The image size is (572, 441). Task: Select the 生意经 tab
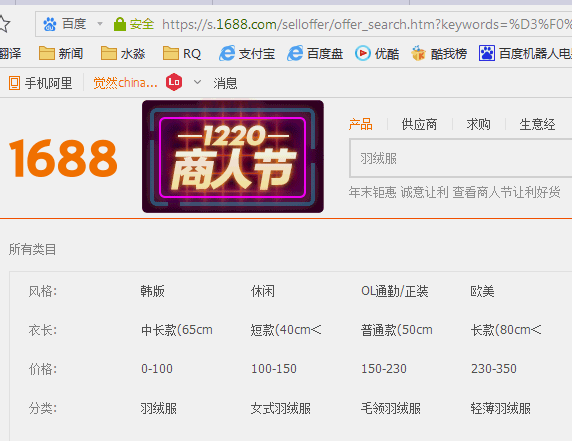point(537,125)
